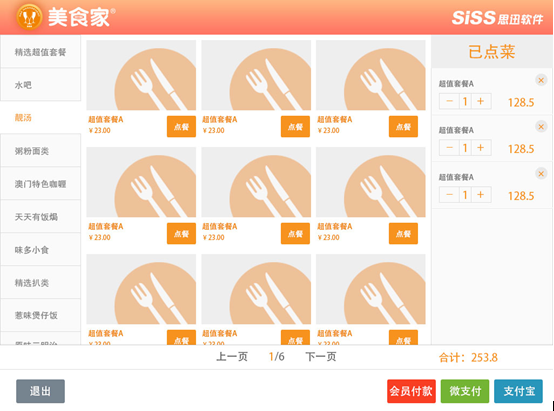Go to next page with 下一页
Image resolution: width=554 pixels, height=411 pixels.
tap(321, 357)
